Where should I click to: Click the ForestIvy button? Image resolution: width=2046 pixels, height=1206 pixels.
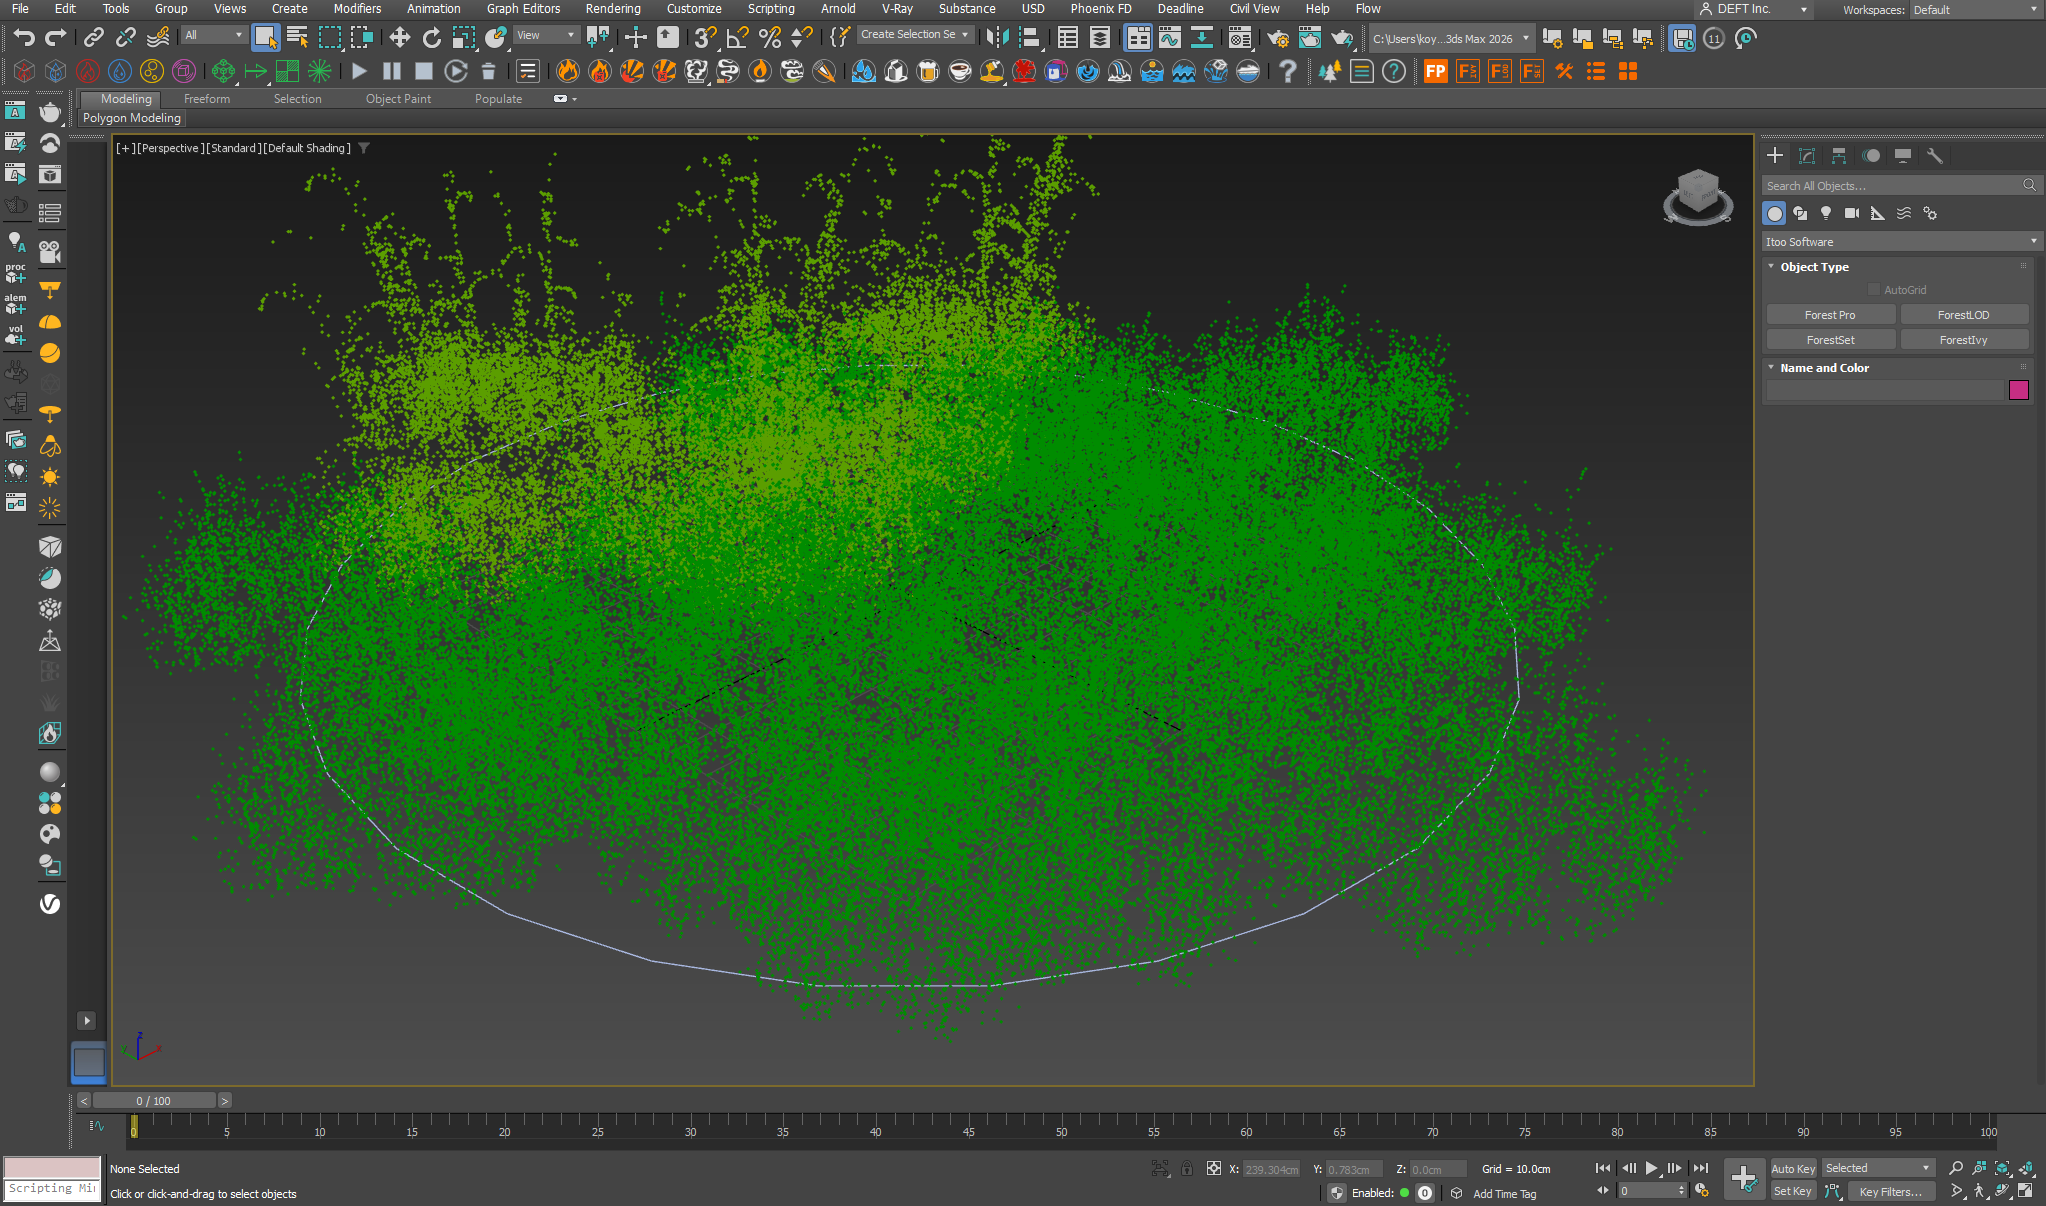point(1963,340)
